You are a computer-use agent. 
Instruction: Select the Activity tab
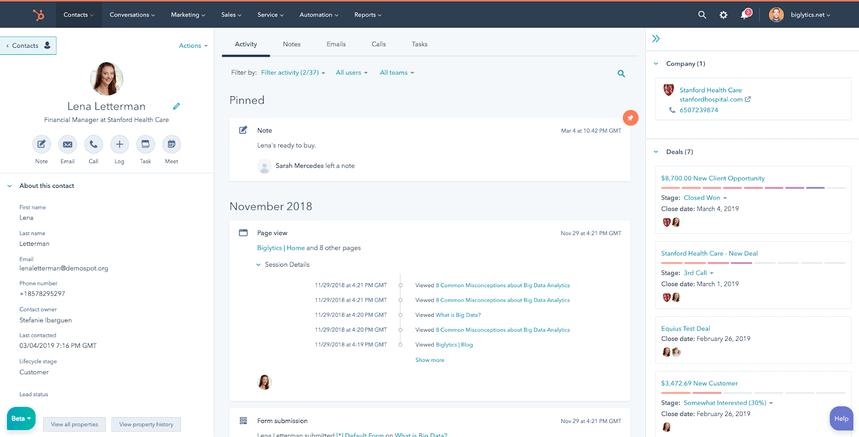(x=246, y=44)
